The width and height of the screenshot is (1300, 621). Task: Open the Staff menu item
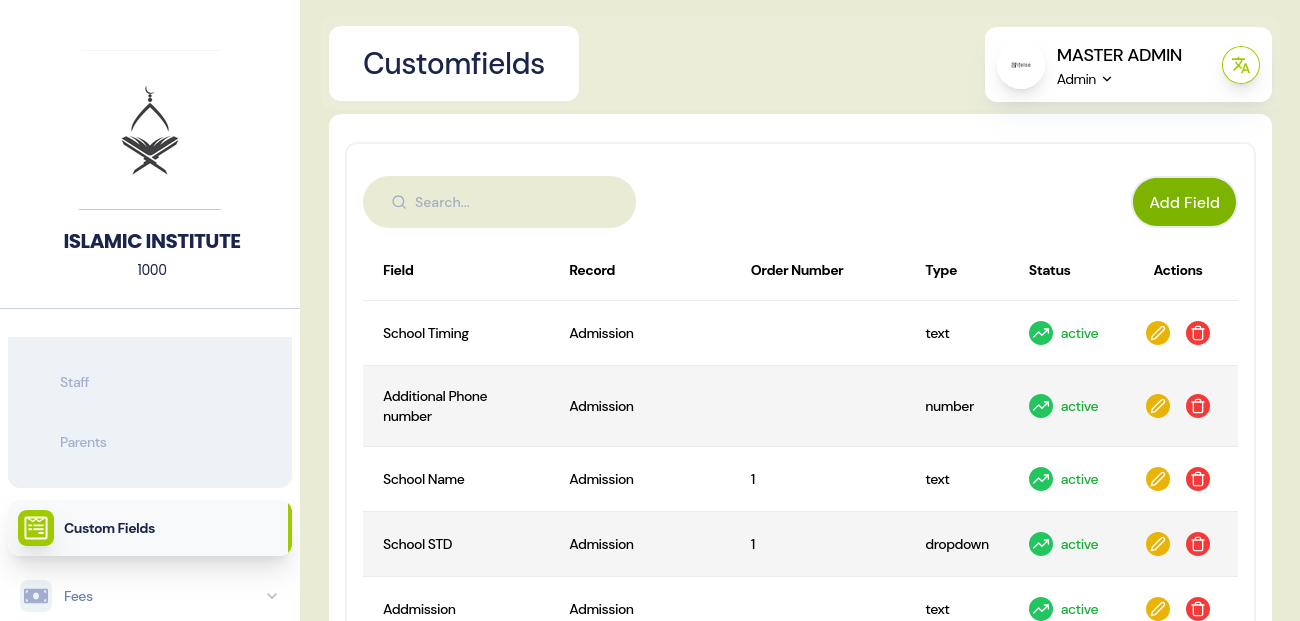tap(75, 382)
